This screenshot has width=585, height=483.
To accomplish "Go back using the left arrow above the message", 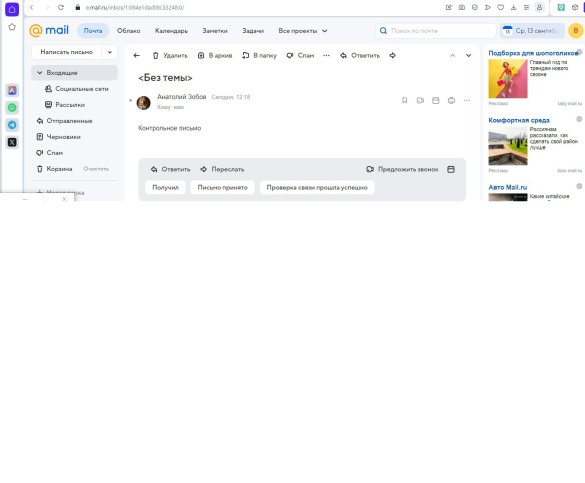I will 137,56.
